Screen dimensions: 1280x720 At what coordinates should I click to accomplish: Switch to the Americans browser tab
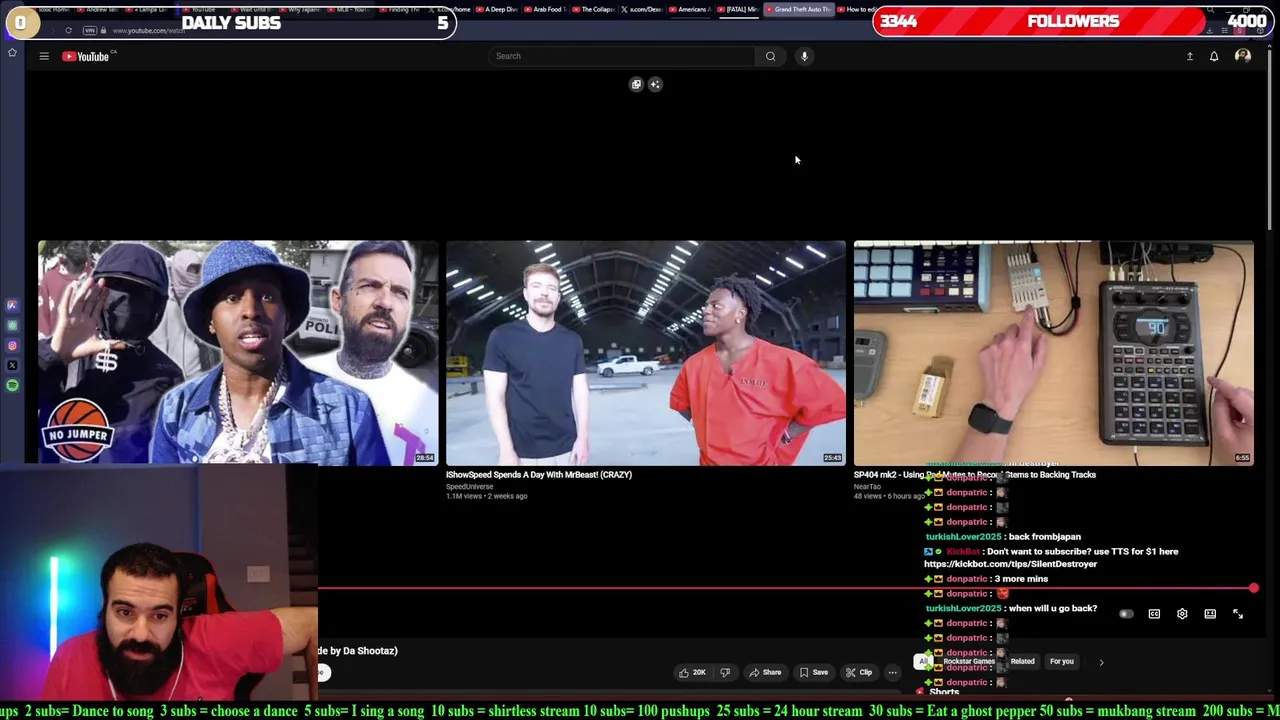click(690, 9)
